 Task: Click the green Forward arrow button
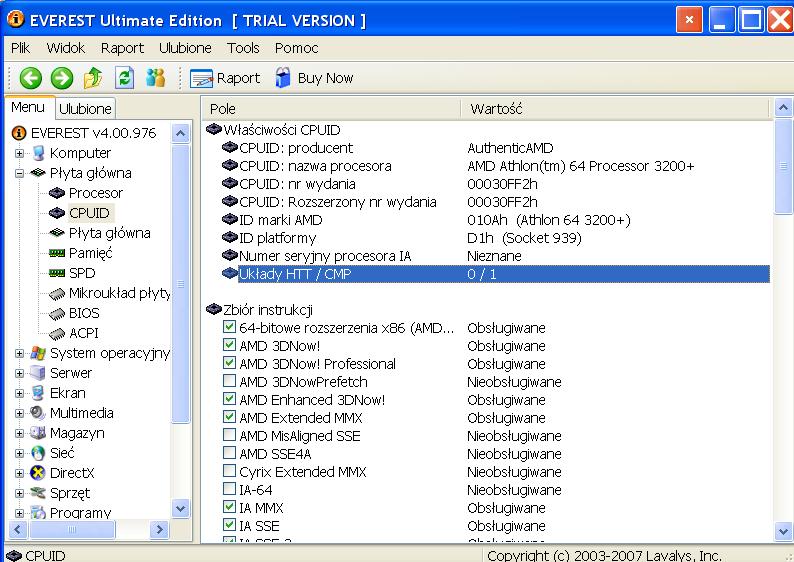pos(62,78)
